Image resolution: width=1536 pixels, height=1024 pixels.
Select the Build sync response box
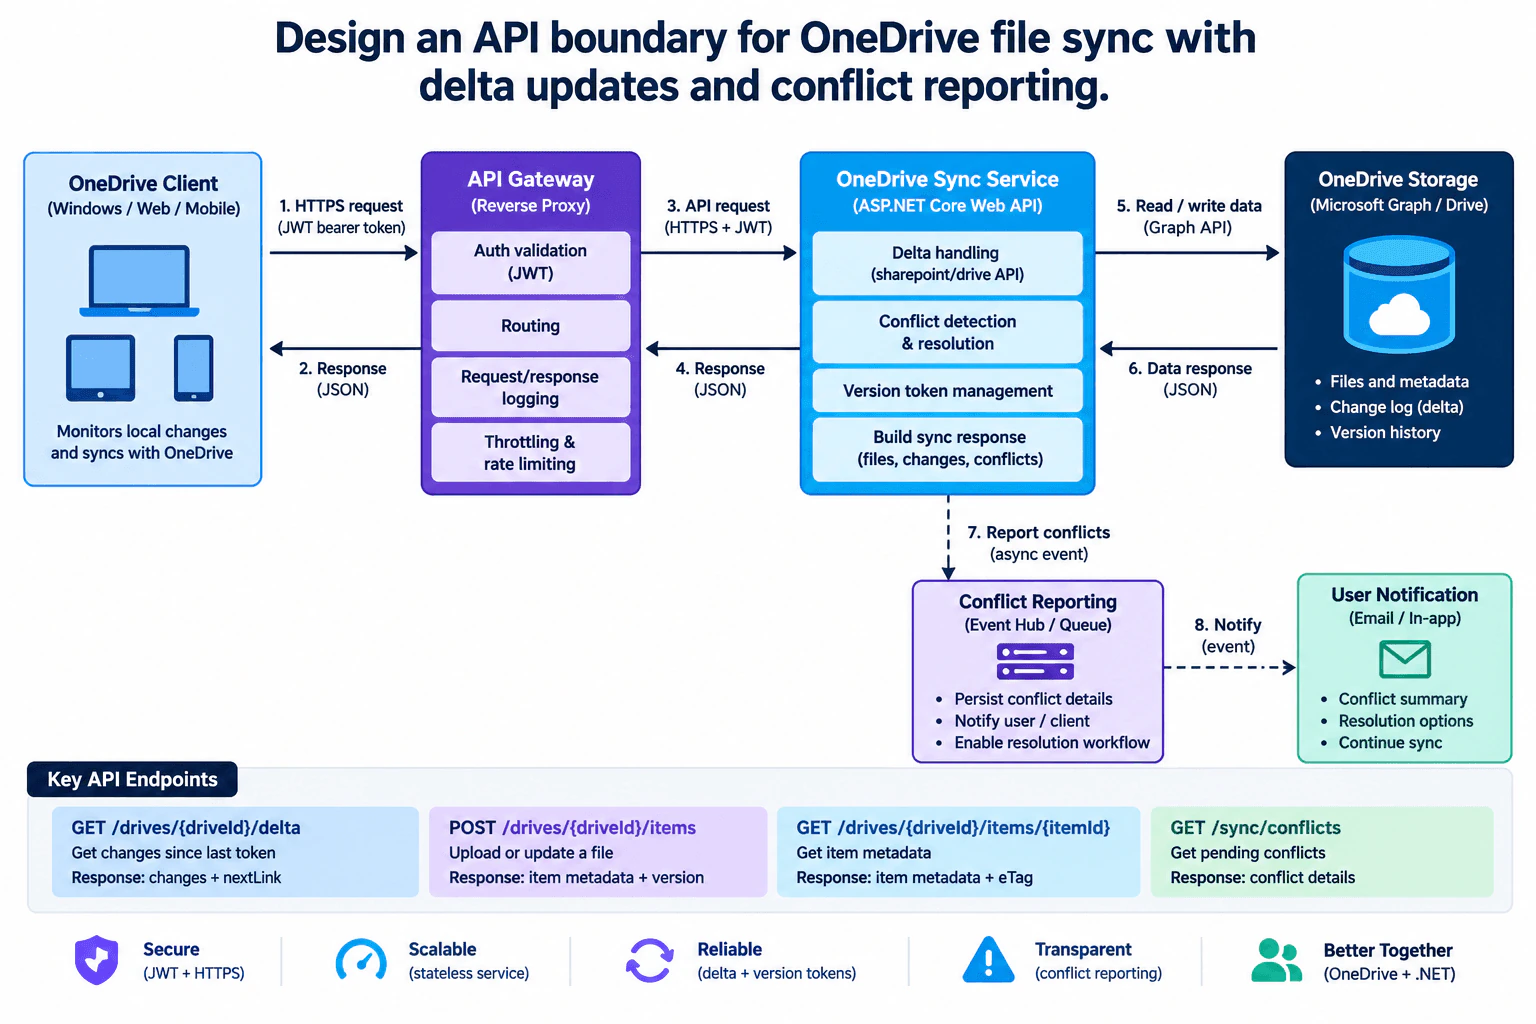click(948, 449)
